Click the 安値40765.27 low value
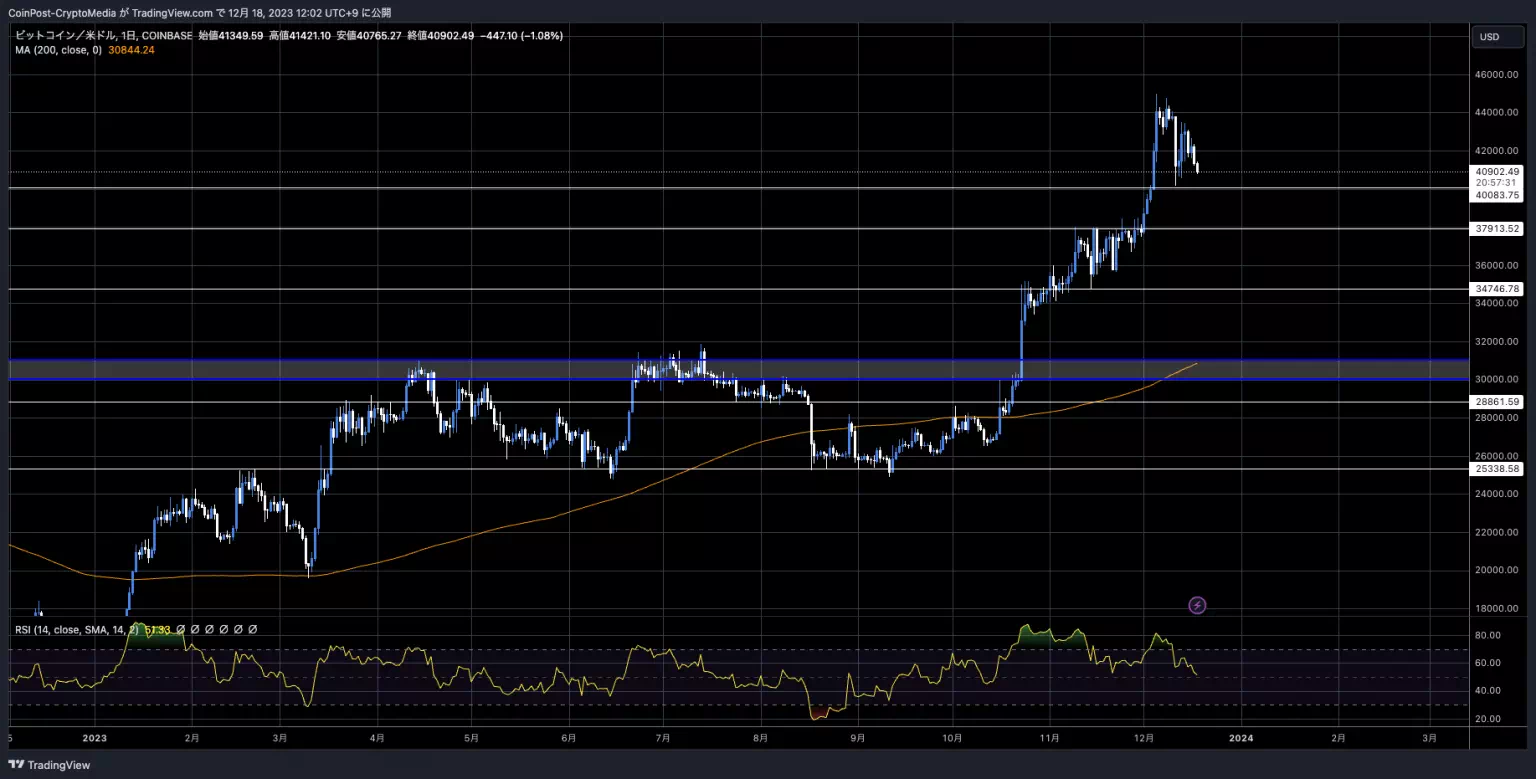The image size is (1536, 779). [368, 35]
